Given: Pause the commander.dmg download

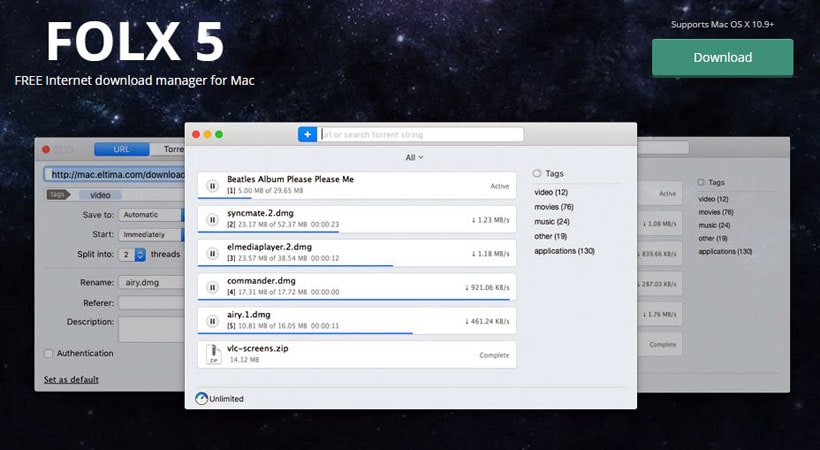Looking at the screenshot, I should [212, 287].
